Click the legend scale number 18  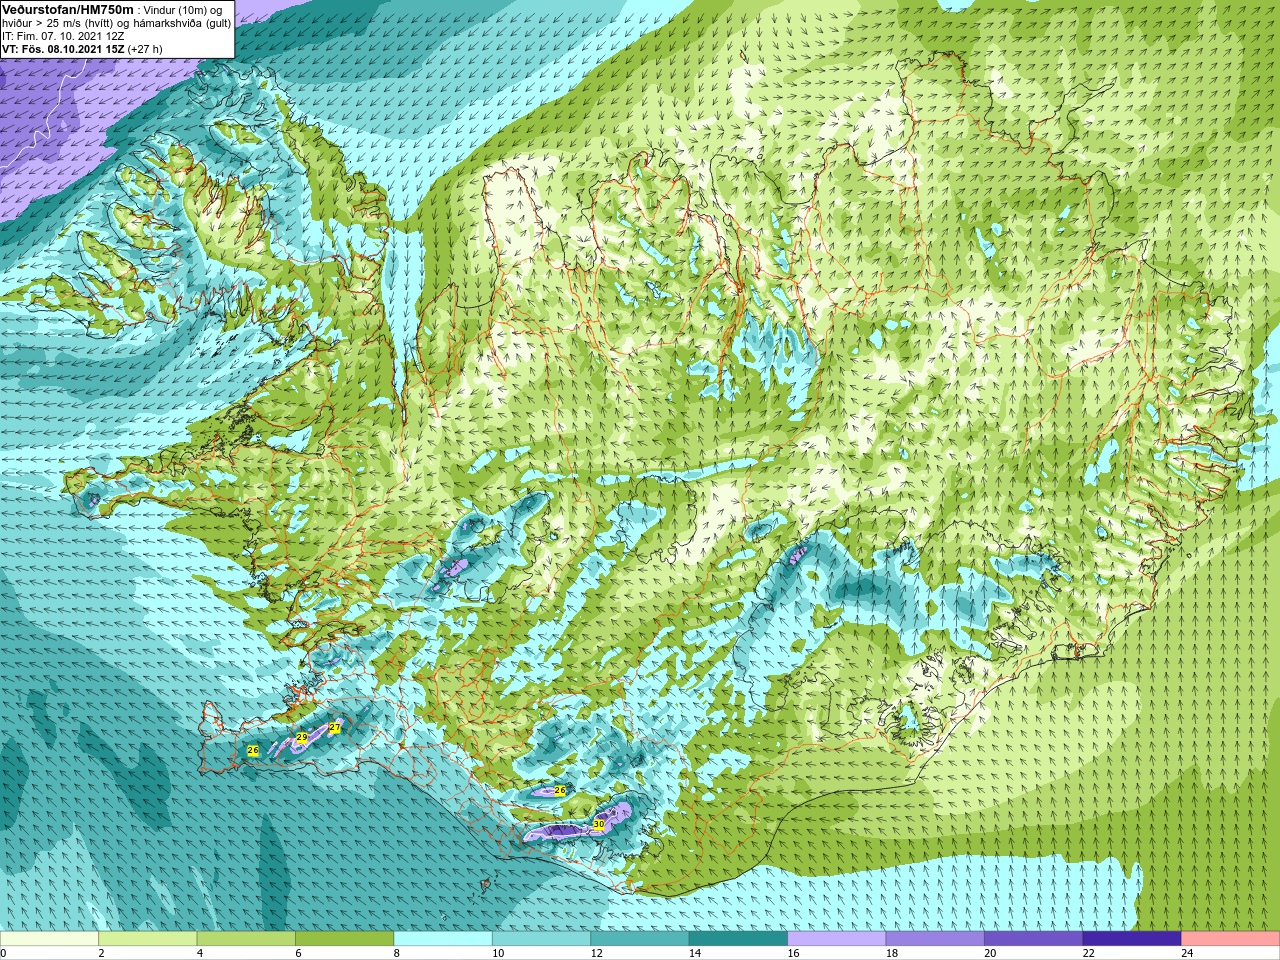click(x=892, y=953)
